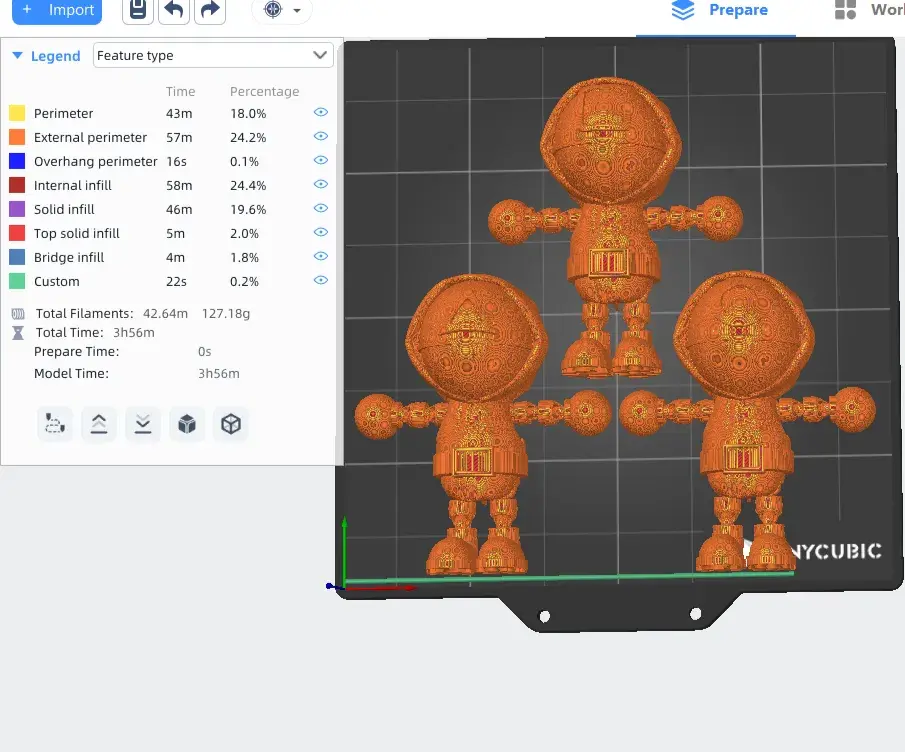Click the Top solid infill label
The height and width of the screenshot is (752, 905).
click(77, 234)
